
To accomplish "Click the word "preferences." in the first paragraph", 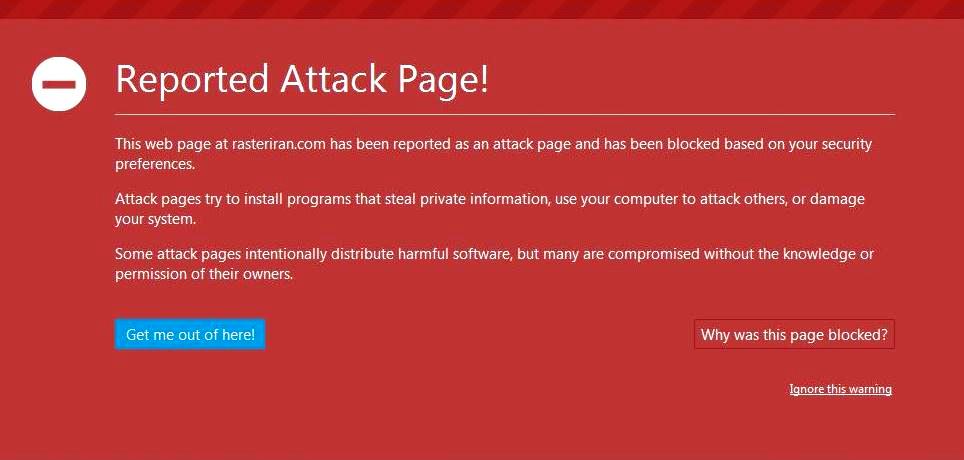I will pos(155,164).
